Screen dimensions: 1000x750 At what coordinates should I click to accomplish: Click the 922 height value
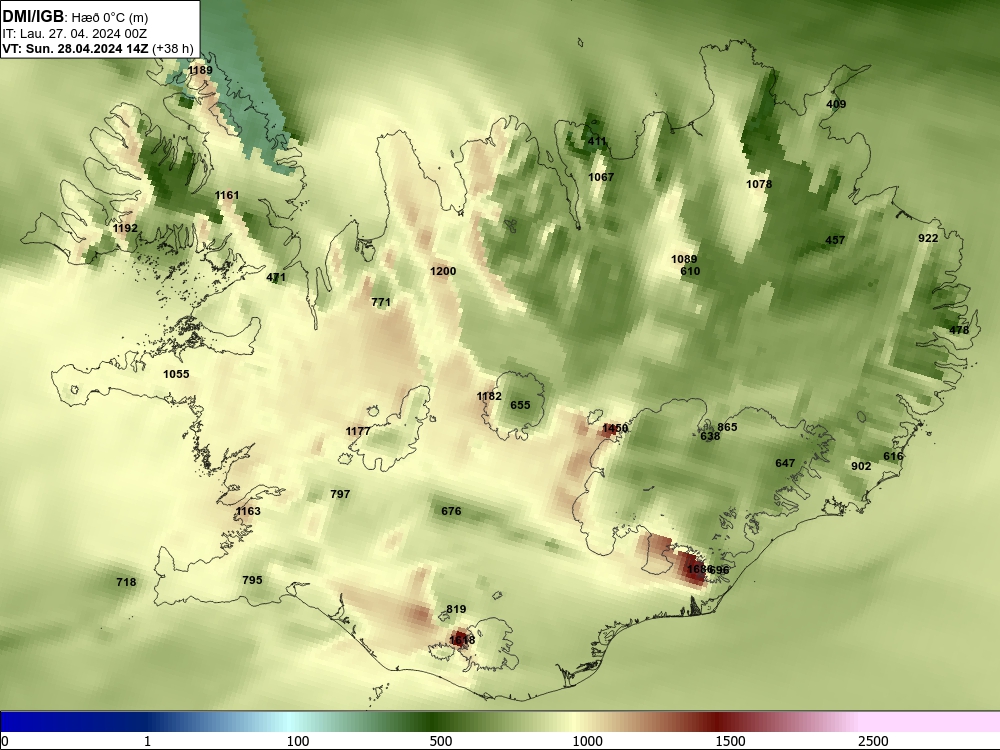click(x=928, y=239)
